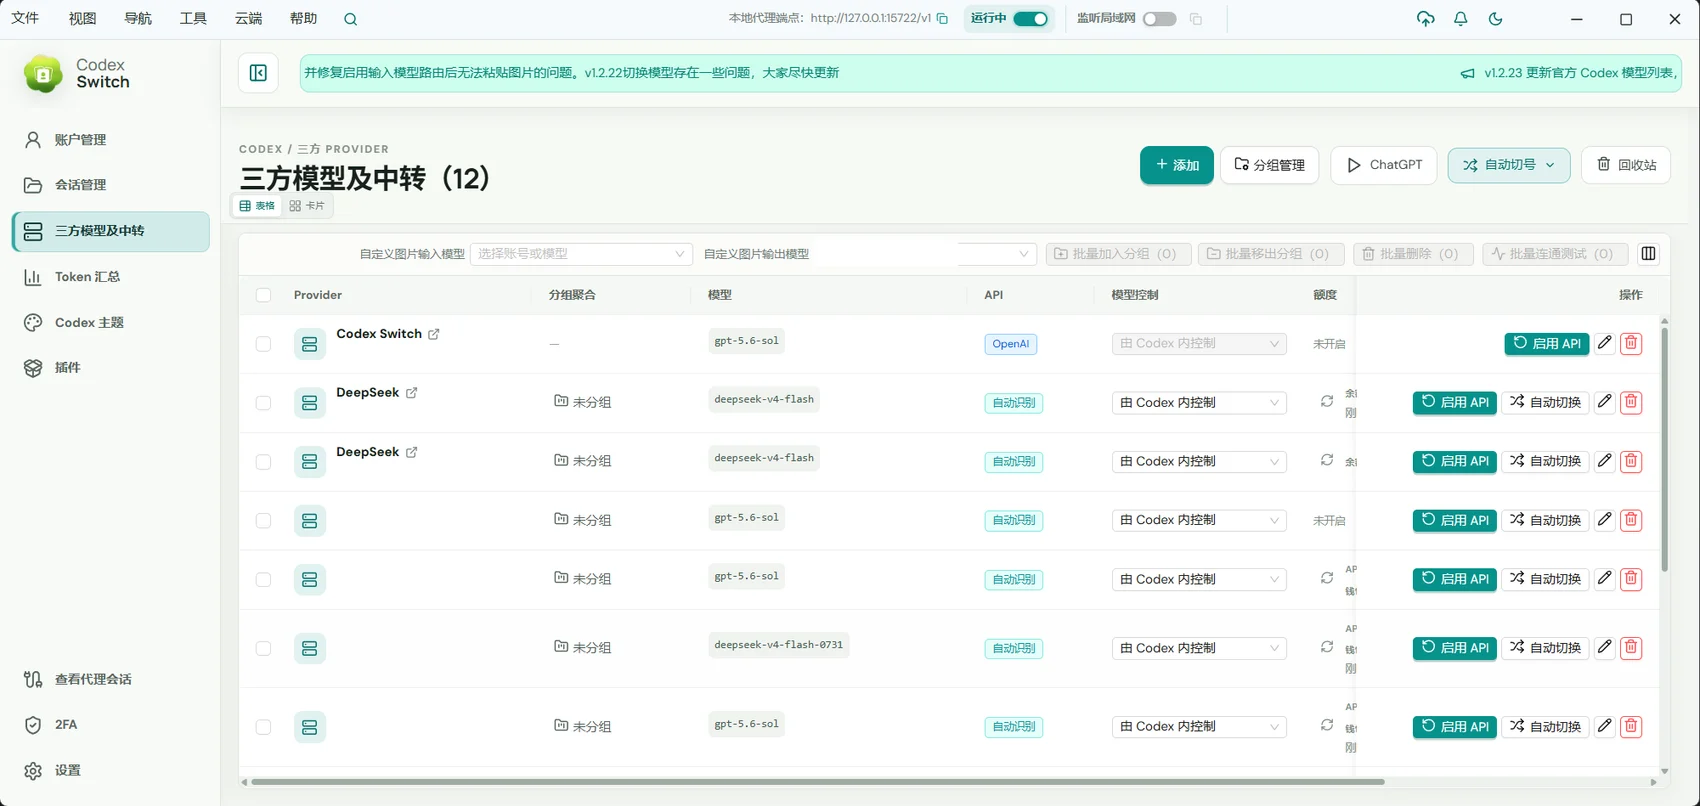The height and width of the screenshot is (806, 1700).
Task: Open the 文件 menu
Action: pyautogui.click(x=25, y=19)
